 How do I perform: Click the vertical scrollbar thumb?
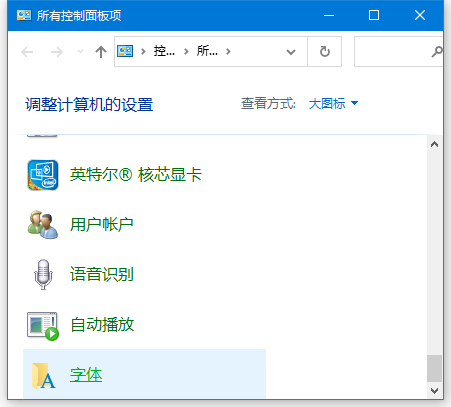click(434, 369)
